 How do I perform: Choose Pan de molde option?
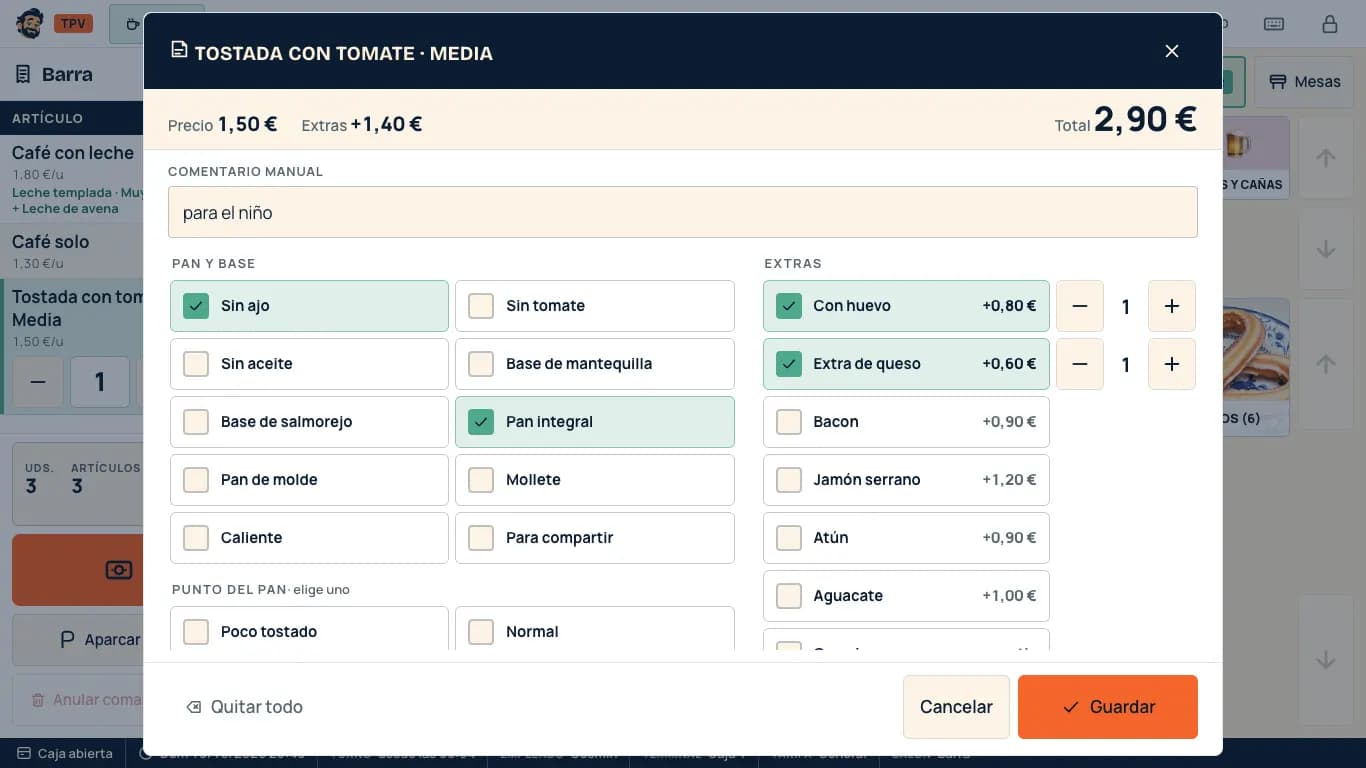309,480
